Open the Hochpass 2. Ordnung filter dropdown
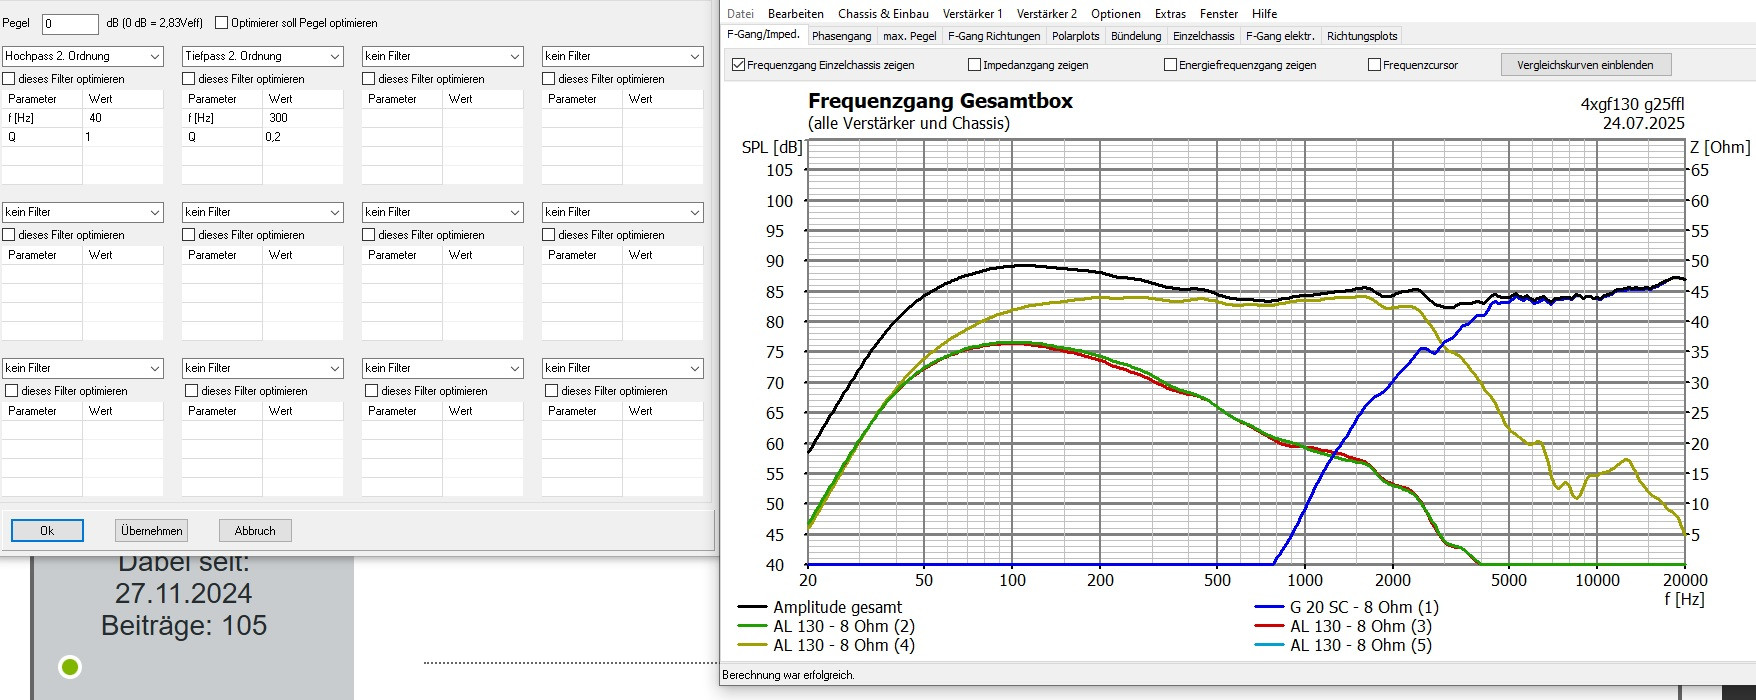 [82, 57]
